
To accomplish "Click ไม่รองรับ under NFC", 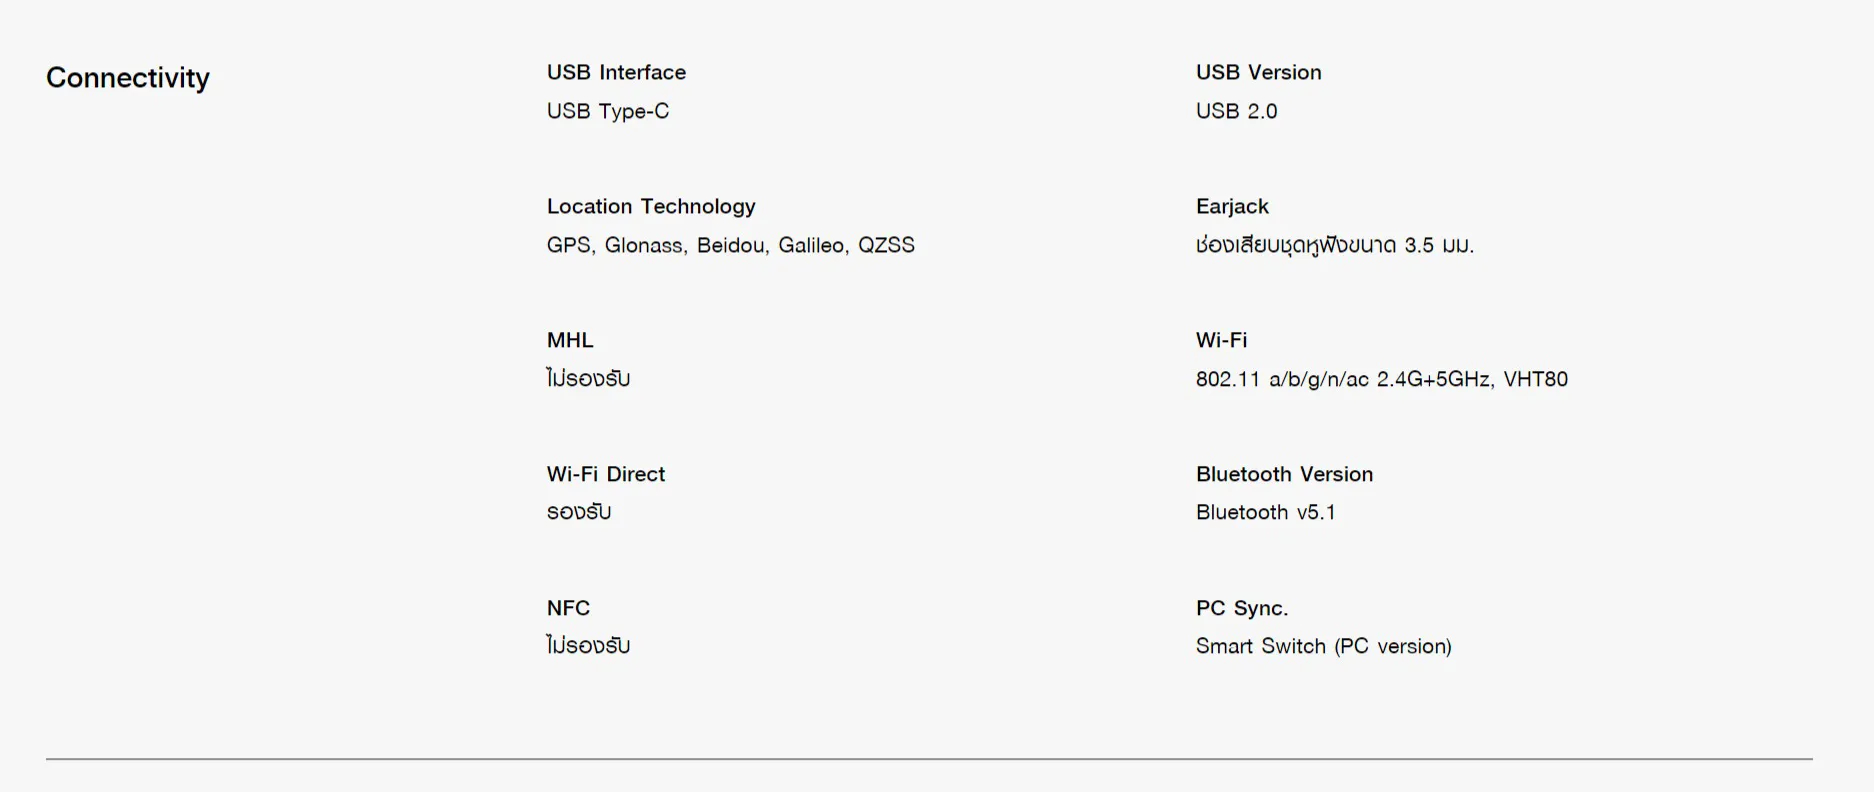I will pos(588,646).
